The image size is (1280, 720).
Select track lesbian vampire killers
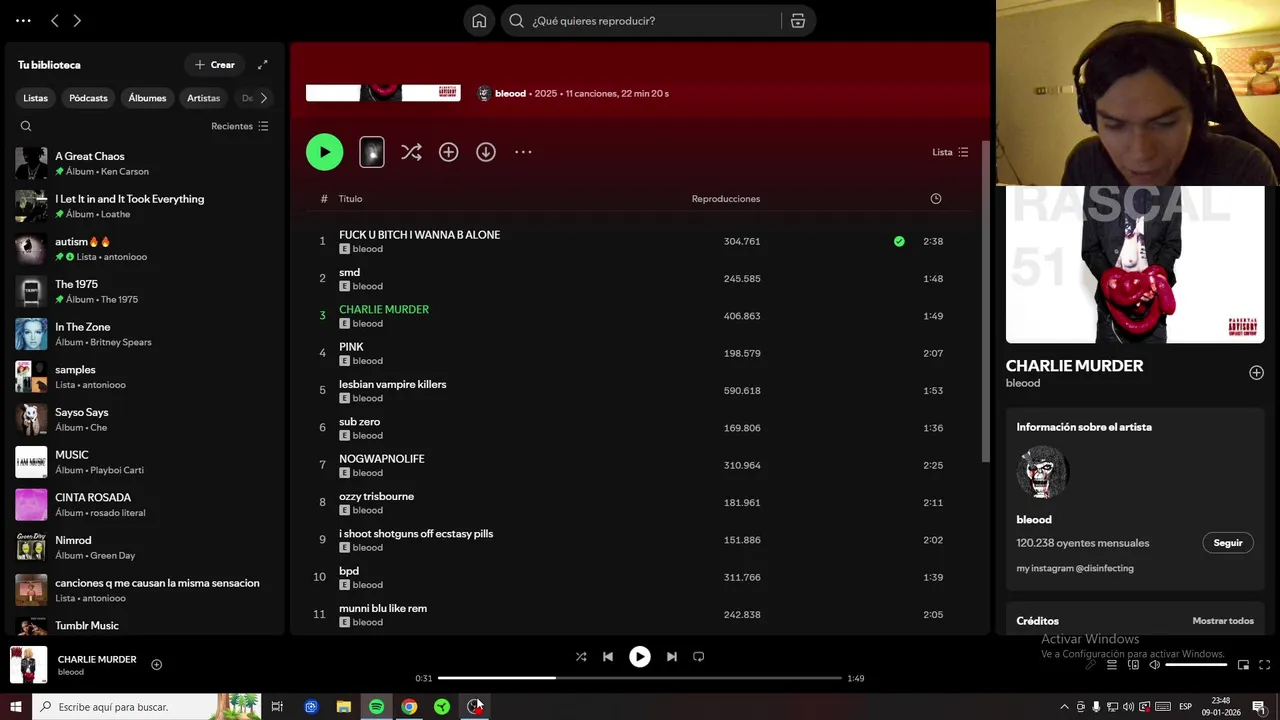[x=638, y=391]
